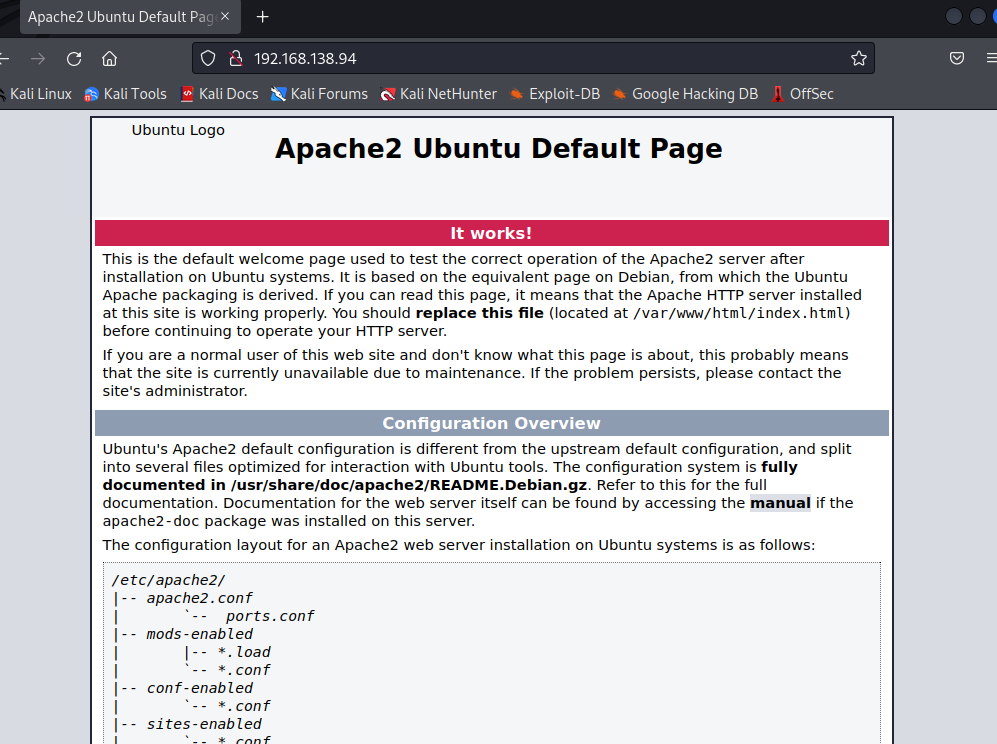Bookmark this page with star icon
The image size is (997, 744).
(858, 59)
